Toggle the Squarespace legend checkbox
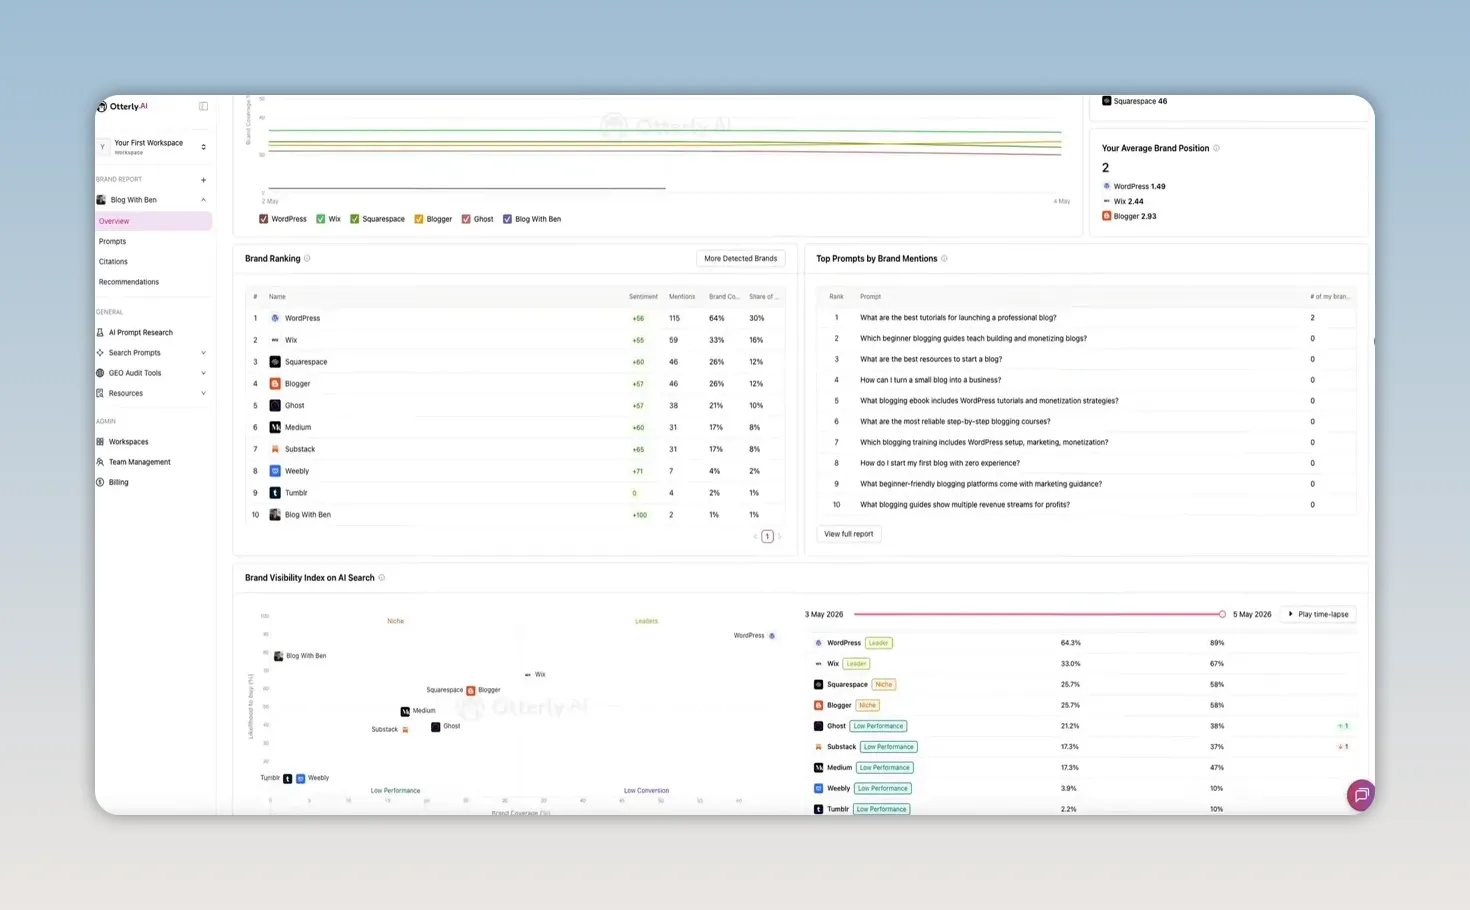 [354, 219]
